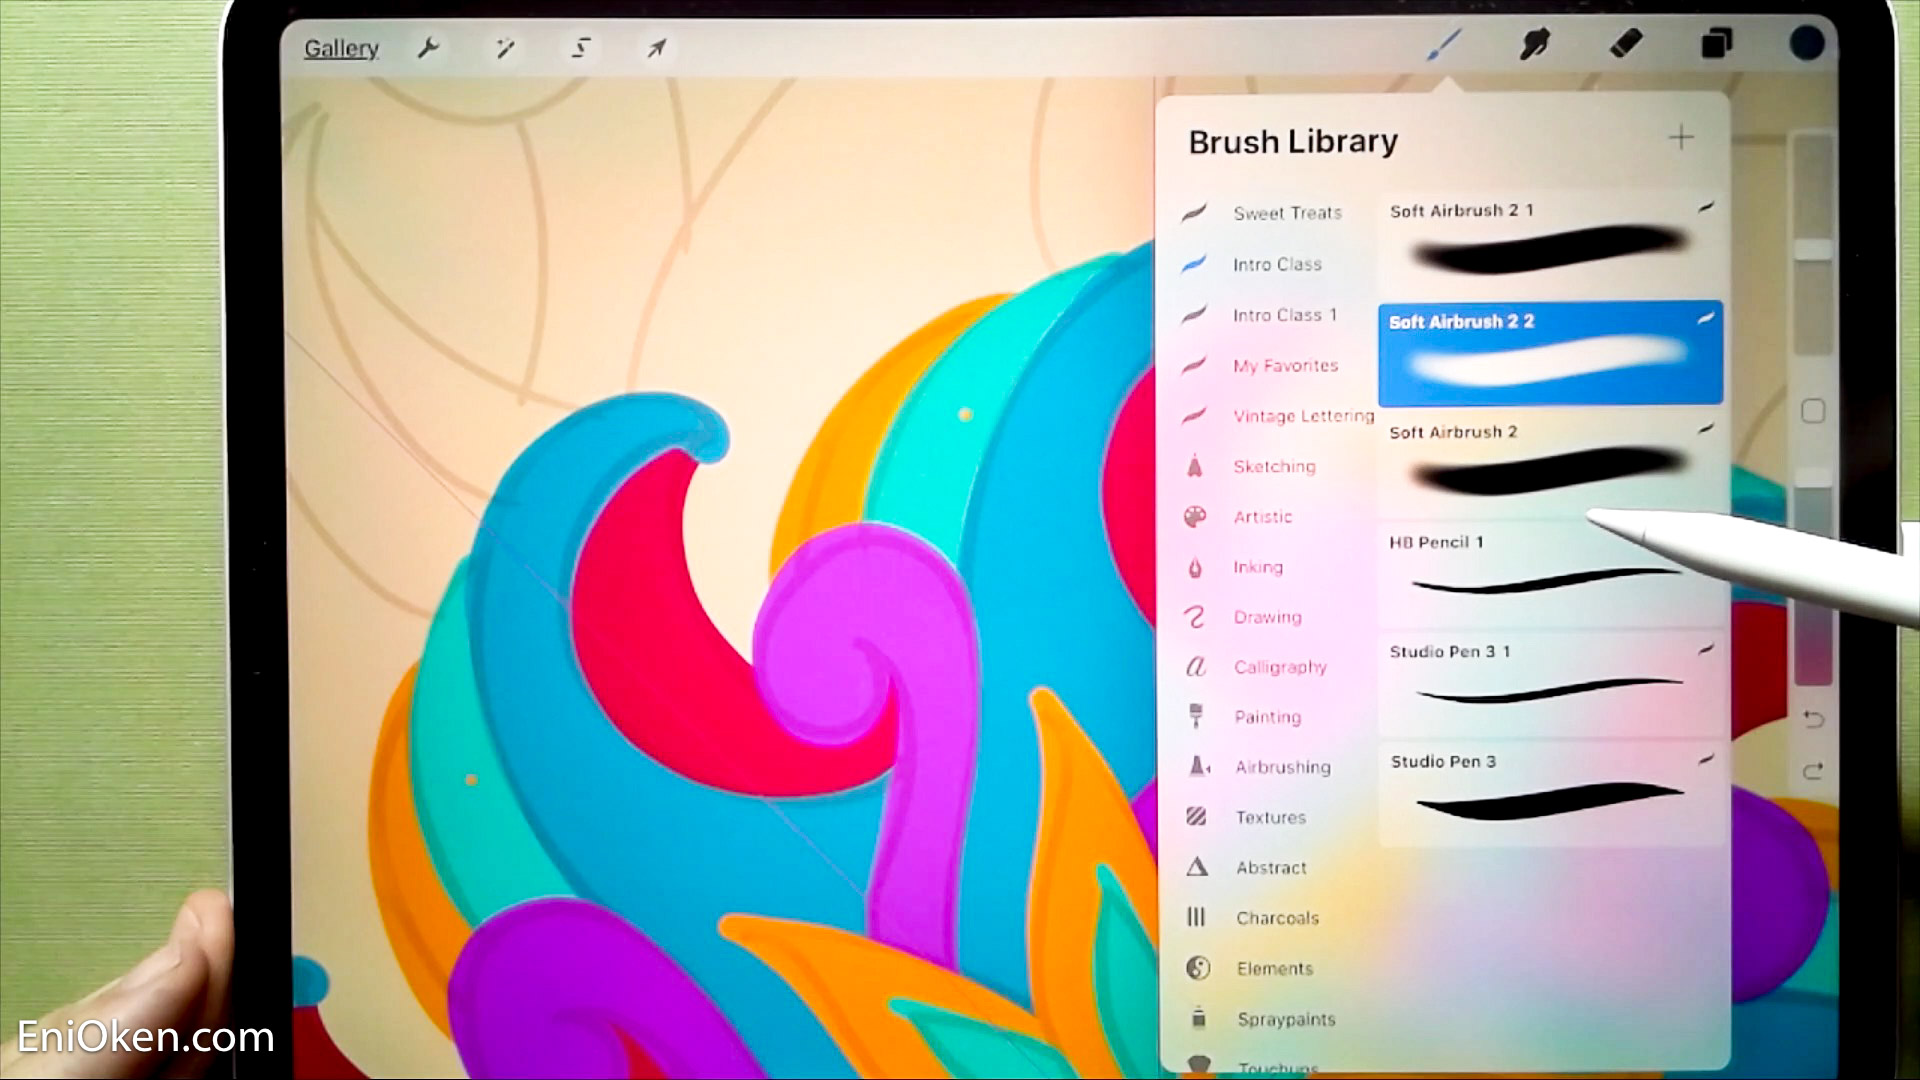Open Vintage Lettering brush set

pyautogui.click(x=1276, y=416)
